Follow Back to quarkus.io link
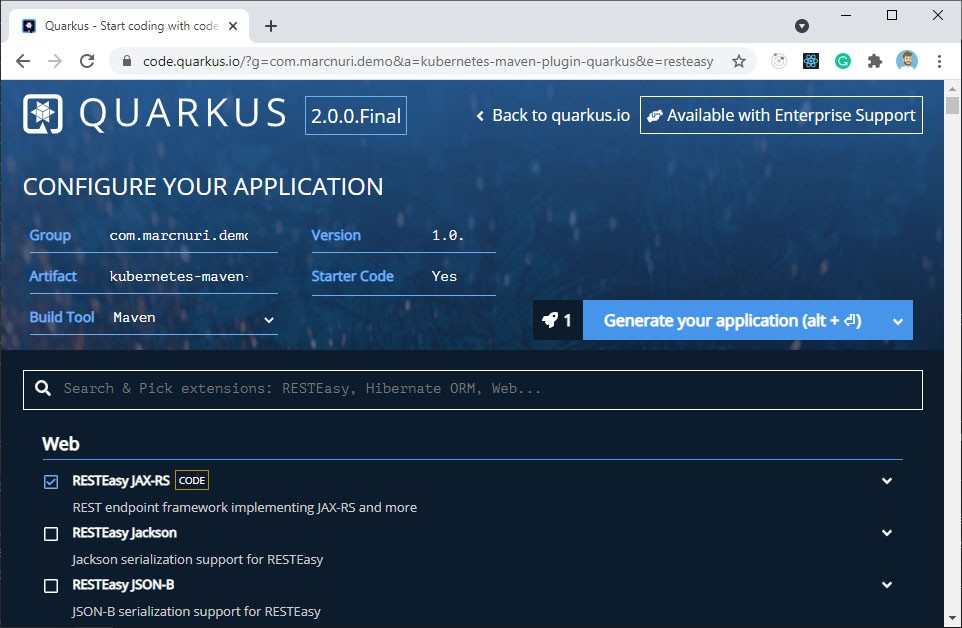Viewport: 962px width, 628px height. [553, 115]
